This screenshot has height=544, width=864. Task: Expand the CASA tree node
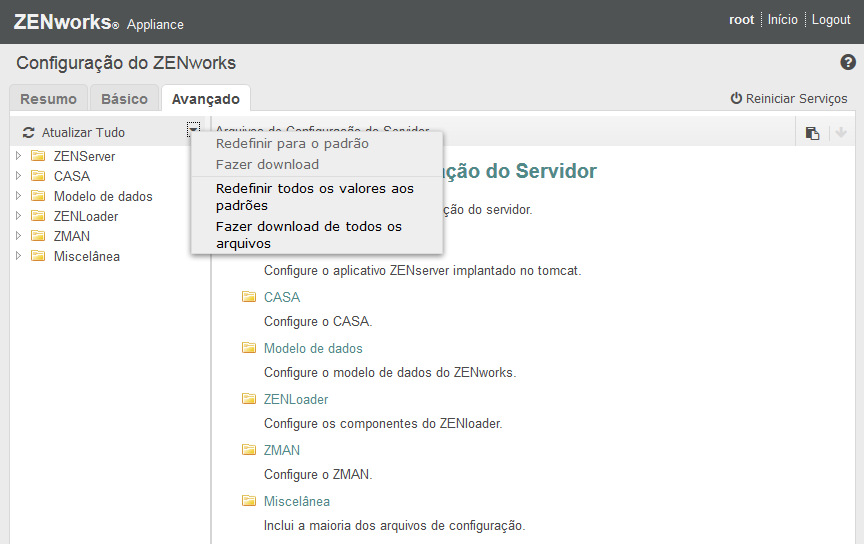click(x=18, y=176)
